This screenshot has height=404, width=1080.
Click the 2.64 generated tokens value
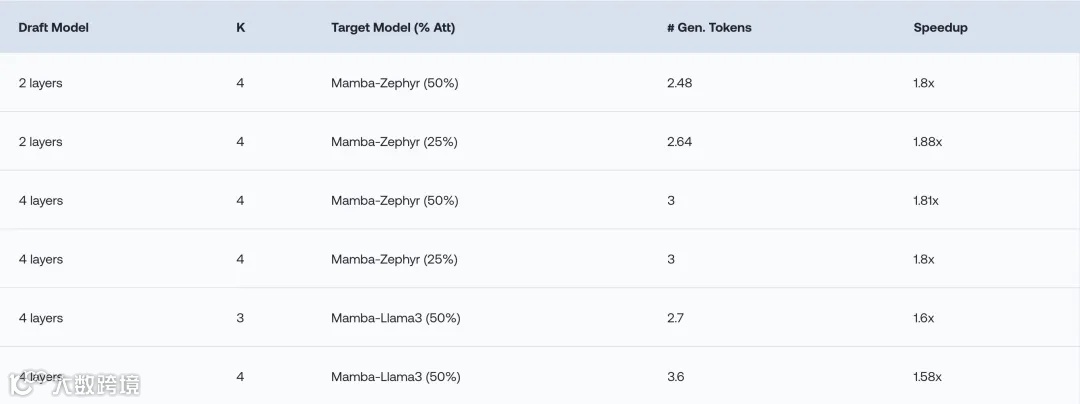[679, 142]
